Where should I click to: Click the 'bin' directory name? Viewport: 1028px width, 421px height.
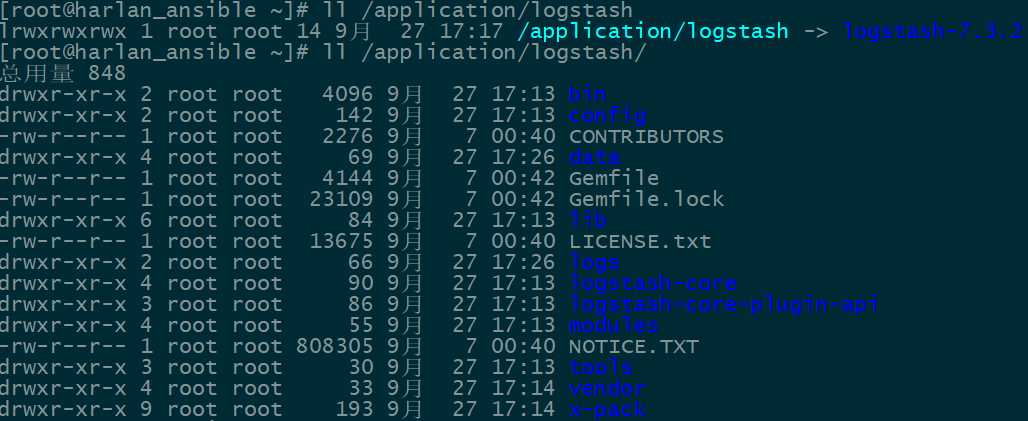pos(587,94)
